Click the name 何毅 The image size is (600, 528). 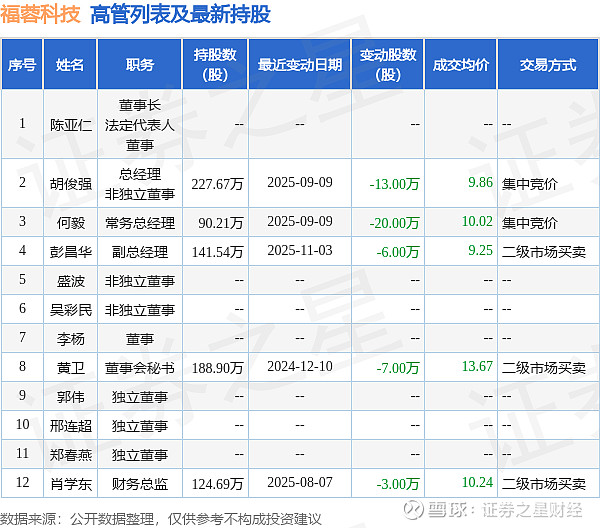pos(71,223)
